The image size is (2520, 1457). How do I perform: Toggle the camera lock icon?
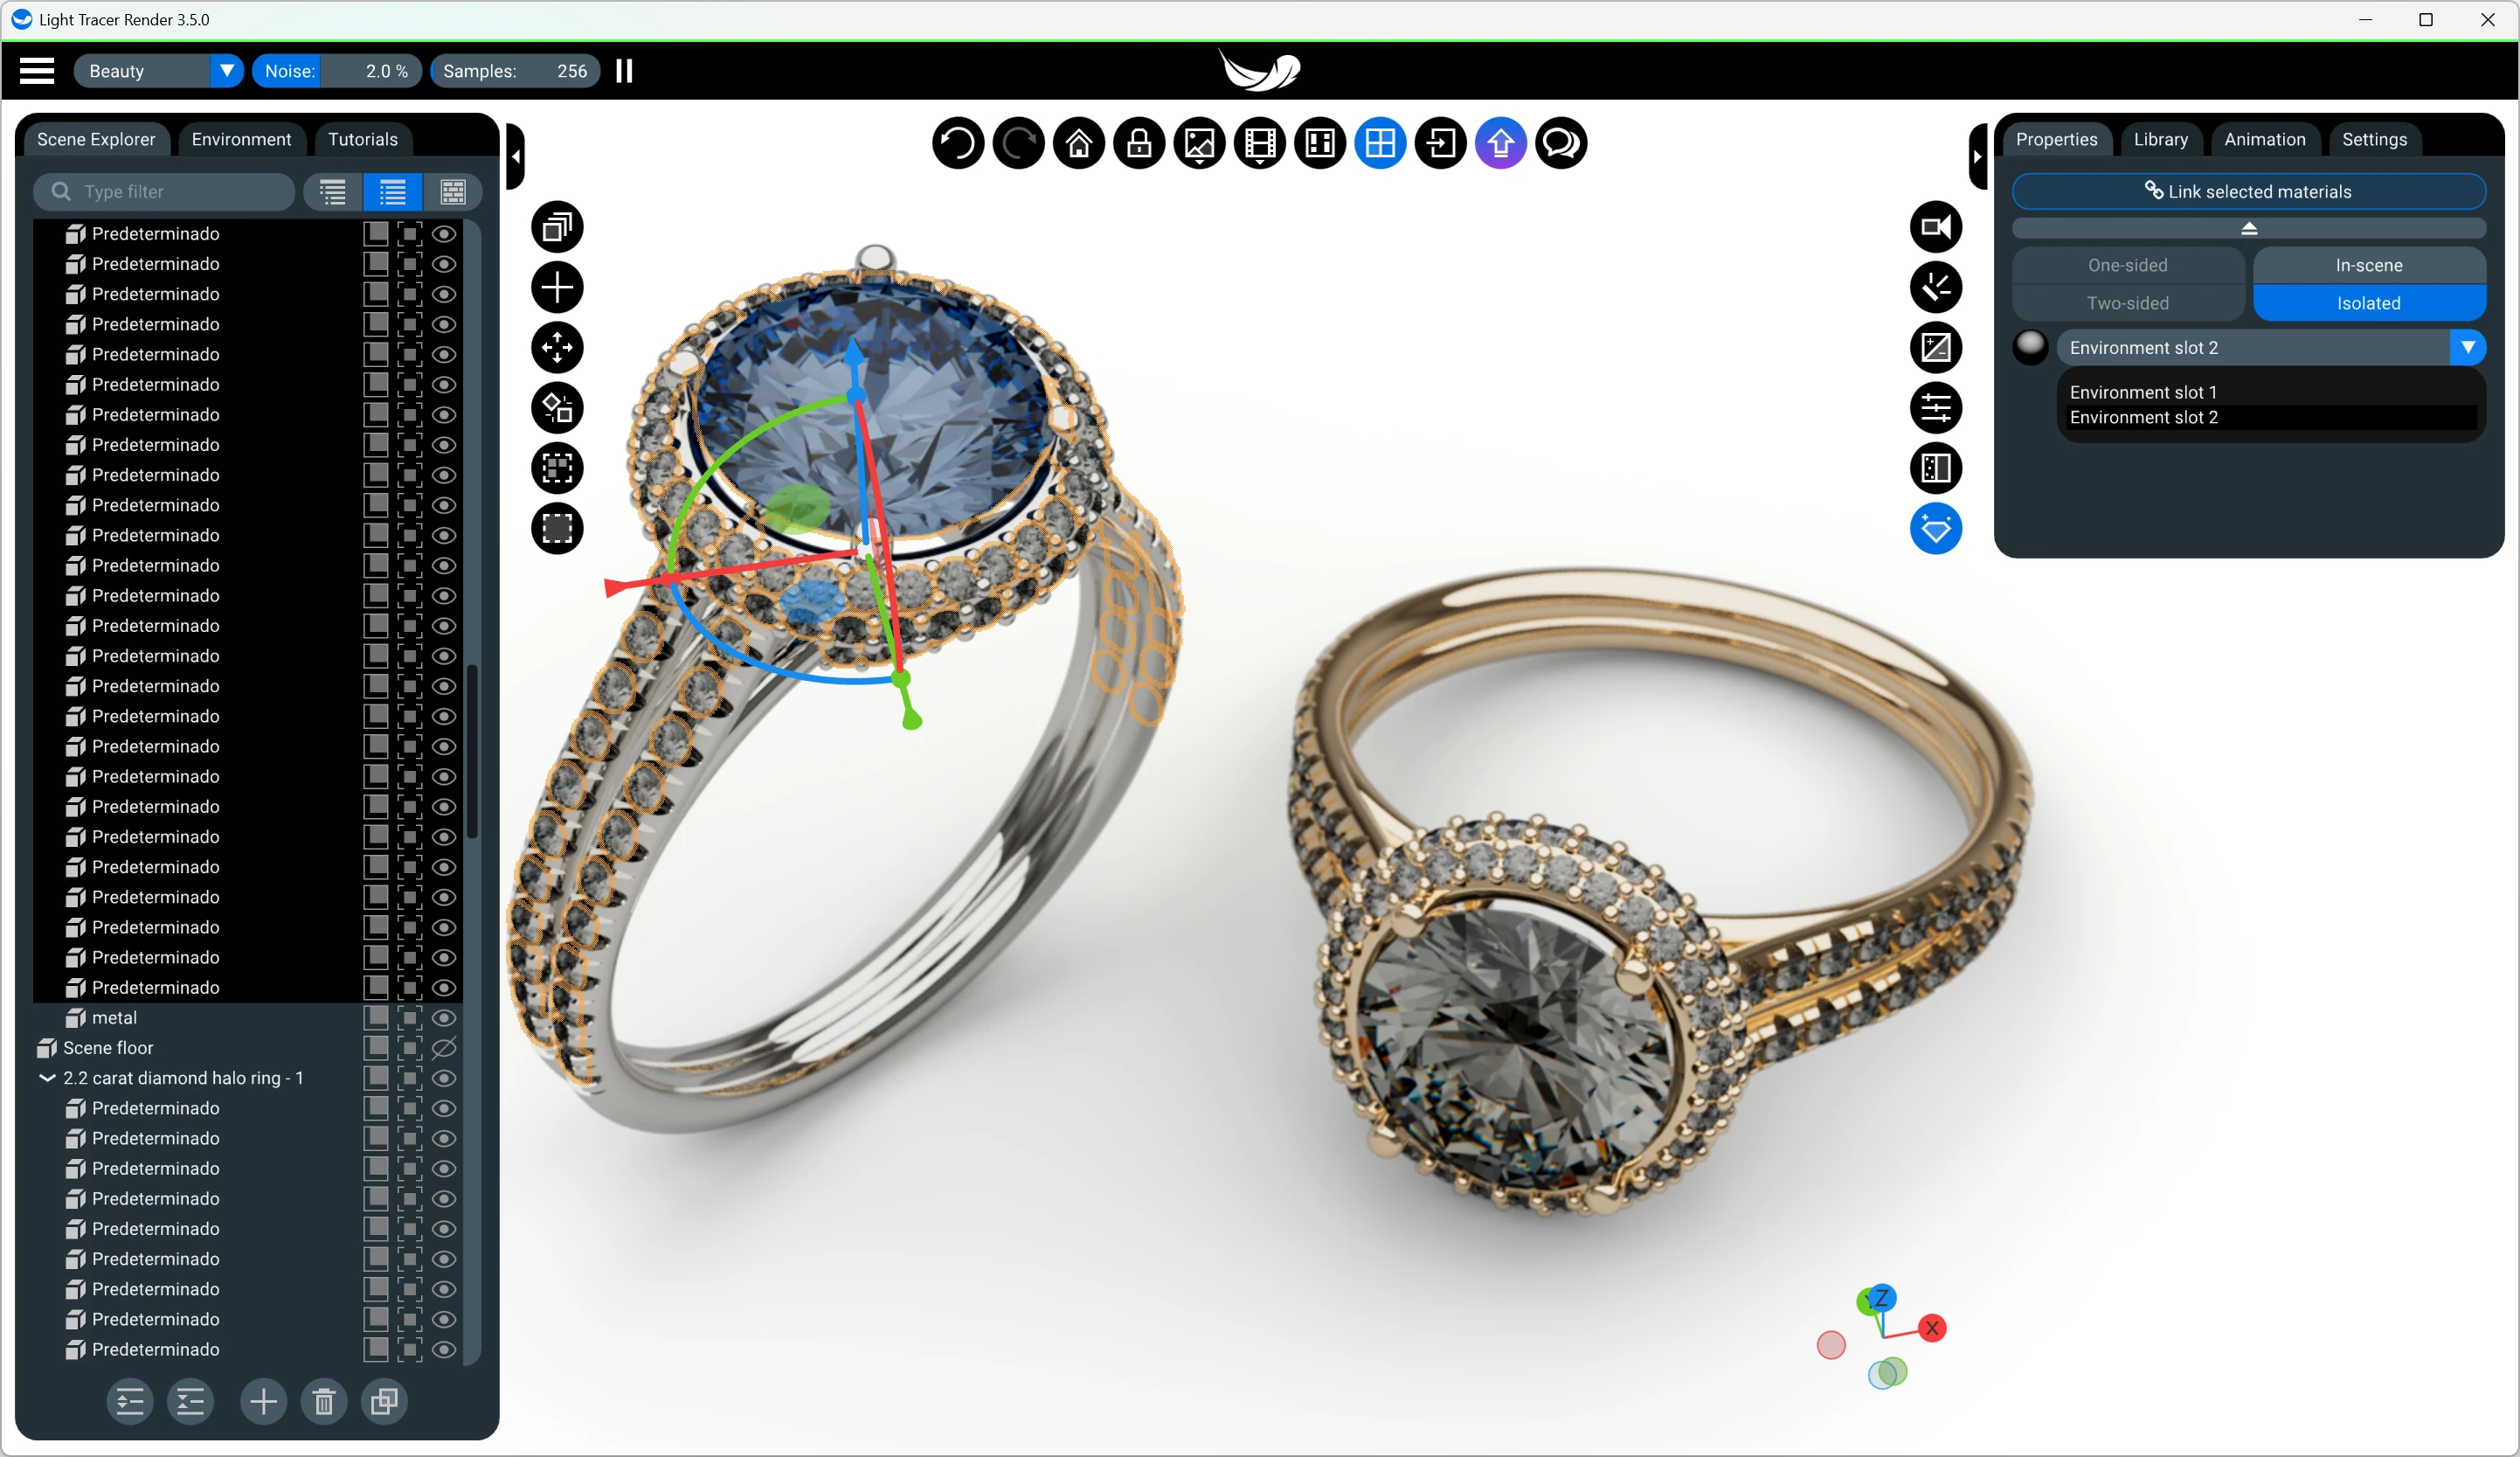click(1139, 144)
